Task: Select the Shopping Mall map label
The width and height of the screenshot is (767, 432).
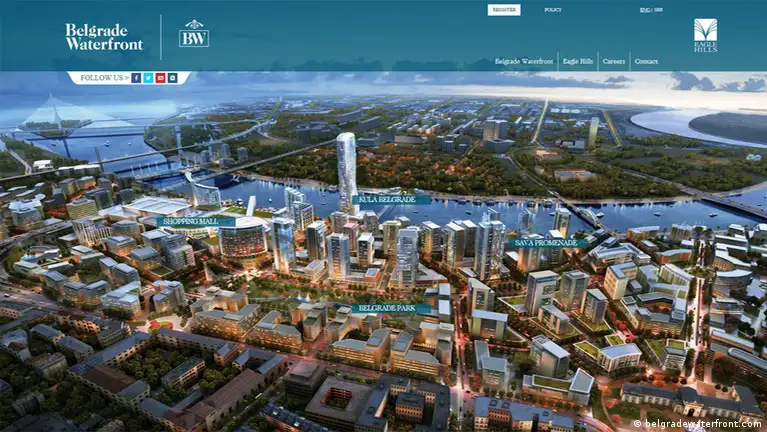Action: tap(195, 222)
